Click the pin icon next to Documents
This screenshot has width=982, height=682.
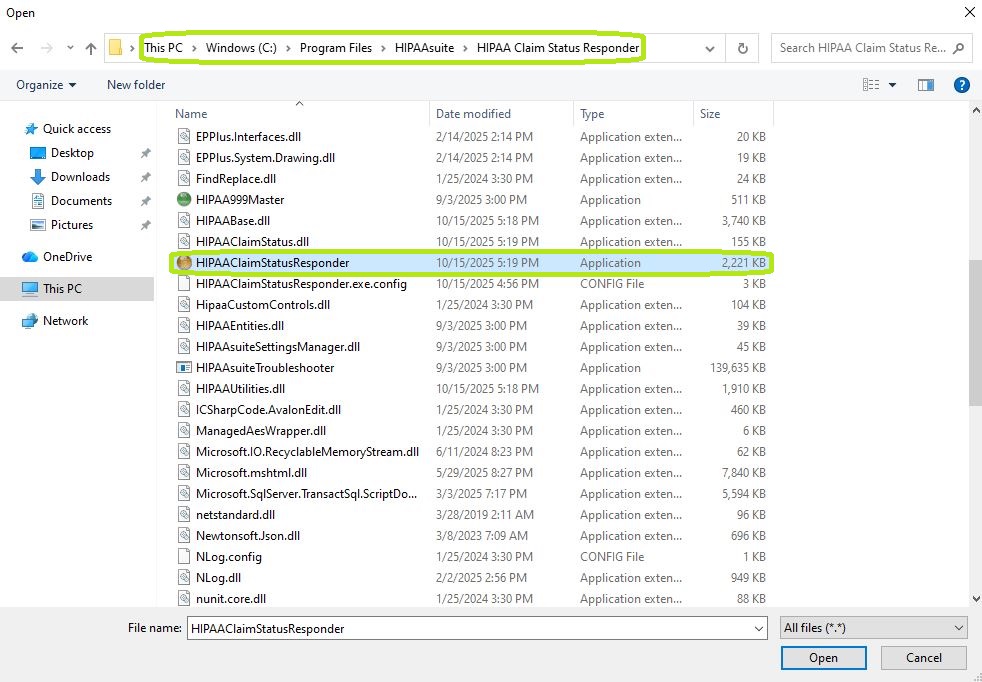145,200
